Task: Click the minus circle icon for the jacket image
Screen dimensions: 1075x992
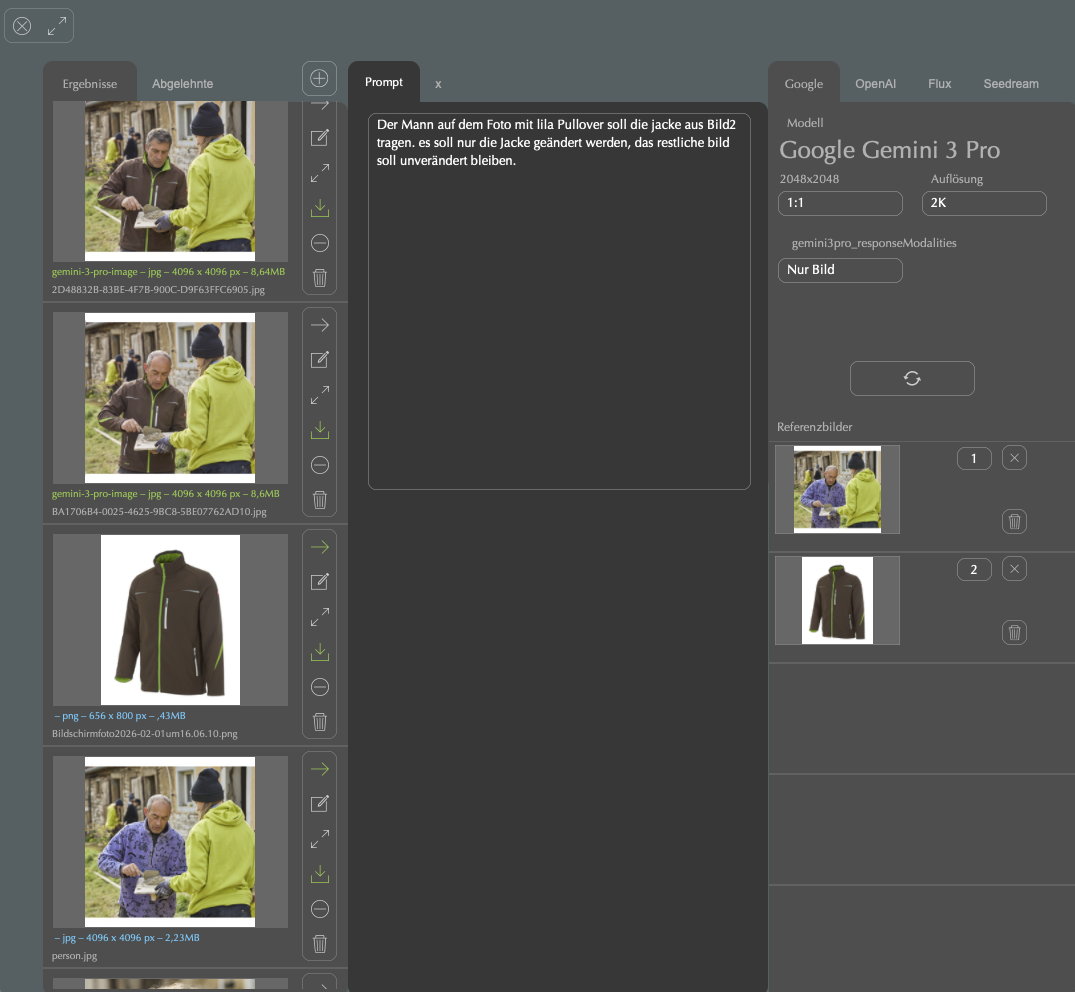Action: [320, 687]
